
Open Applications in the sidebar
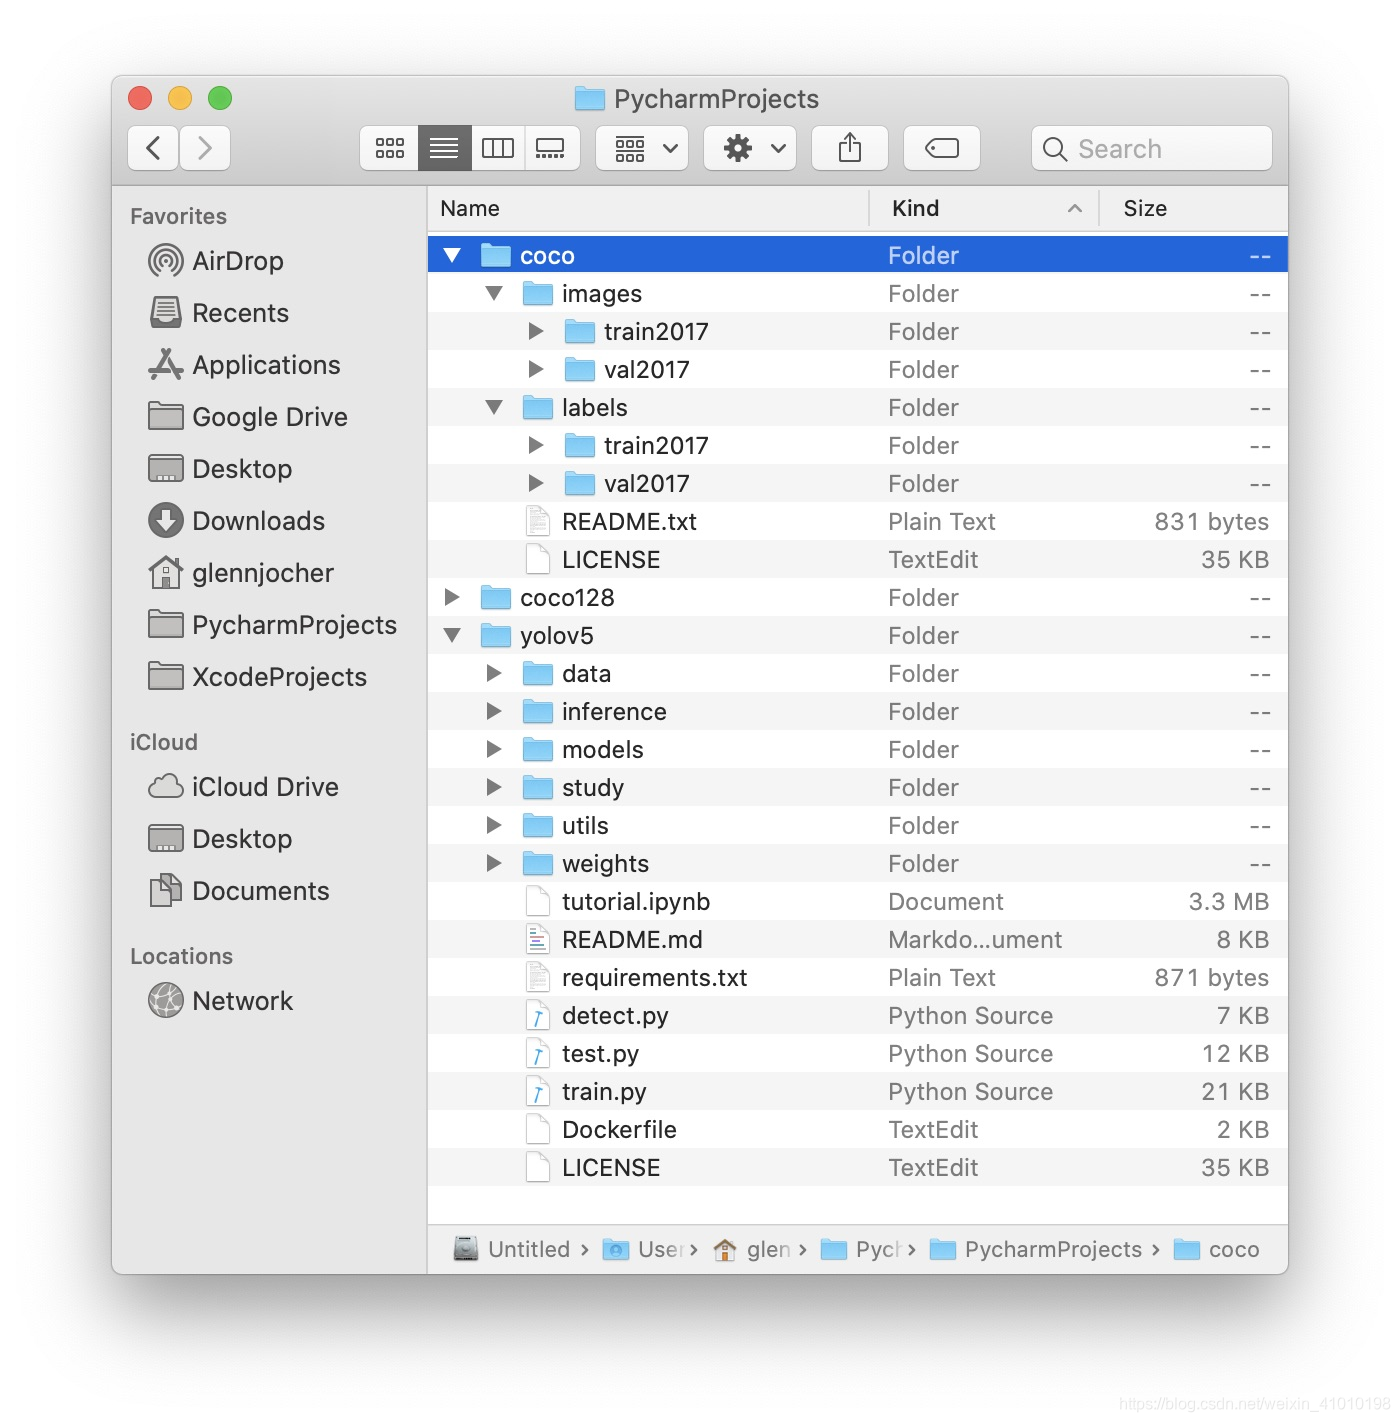click(x=244, y=365)
